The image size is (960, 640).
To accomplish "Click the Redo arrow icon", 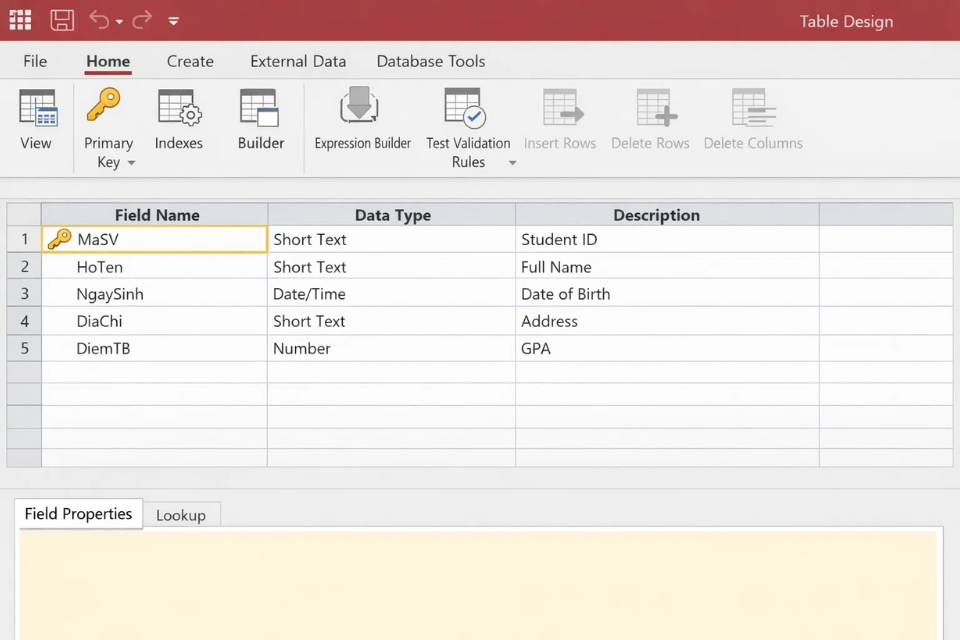I will click(142, 21).
